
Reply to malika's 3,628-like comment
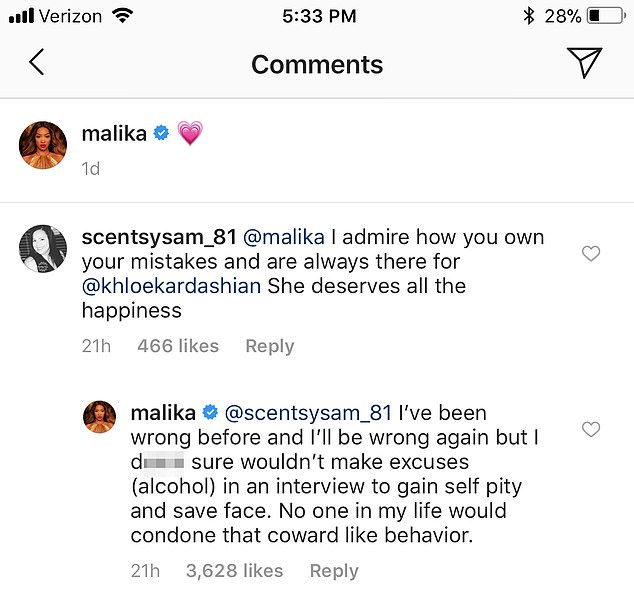pos(334,571)
